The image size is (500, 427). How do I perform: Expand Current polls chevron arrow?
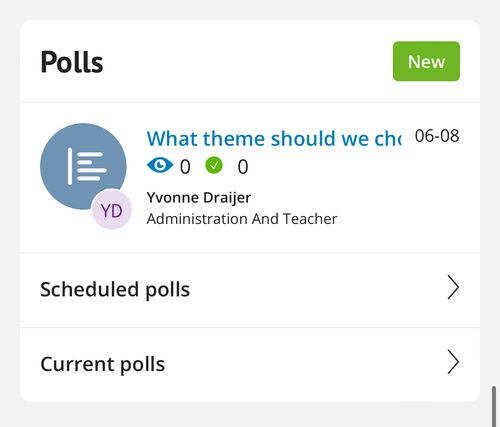[x=453, y=362]
